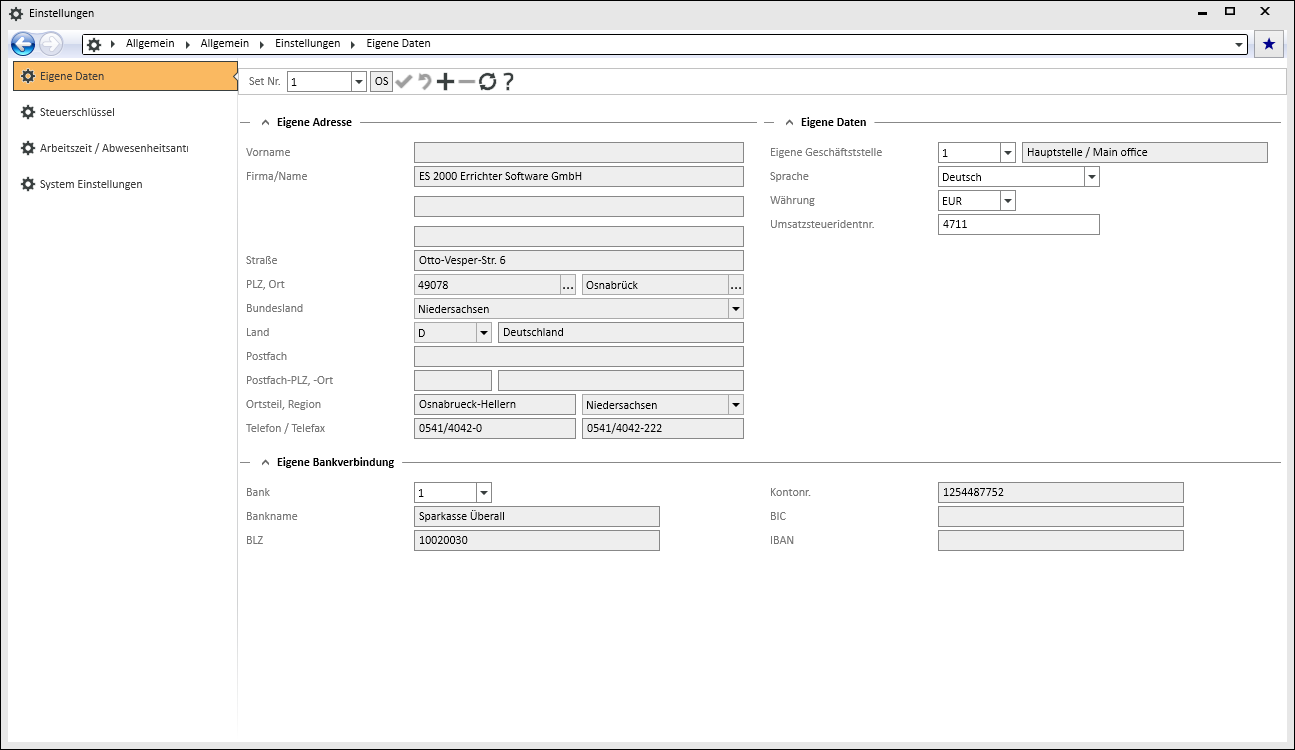
Task: Add this page to favorites with the star
Action: (x=1269, y=44)
